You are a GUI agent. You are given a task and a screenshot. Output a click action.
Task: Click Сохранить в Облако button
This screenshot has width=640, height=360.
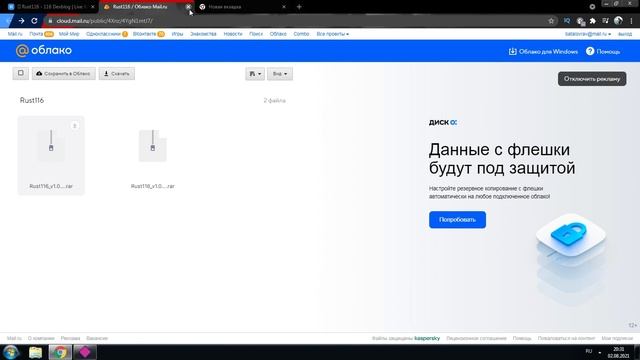pos(64,73)
